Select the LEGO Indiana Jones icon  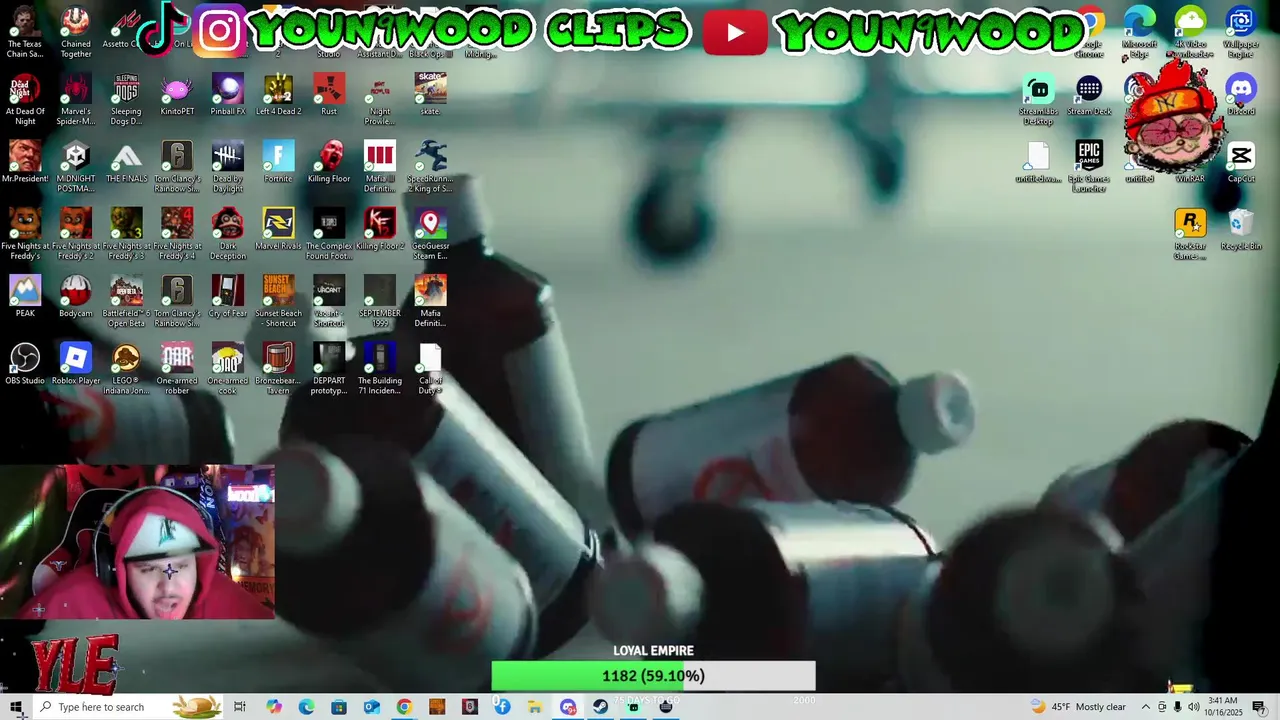coord(126,368)
